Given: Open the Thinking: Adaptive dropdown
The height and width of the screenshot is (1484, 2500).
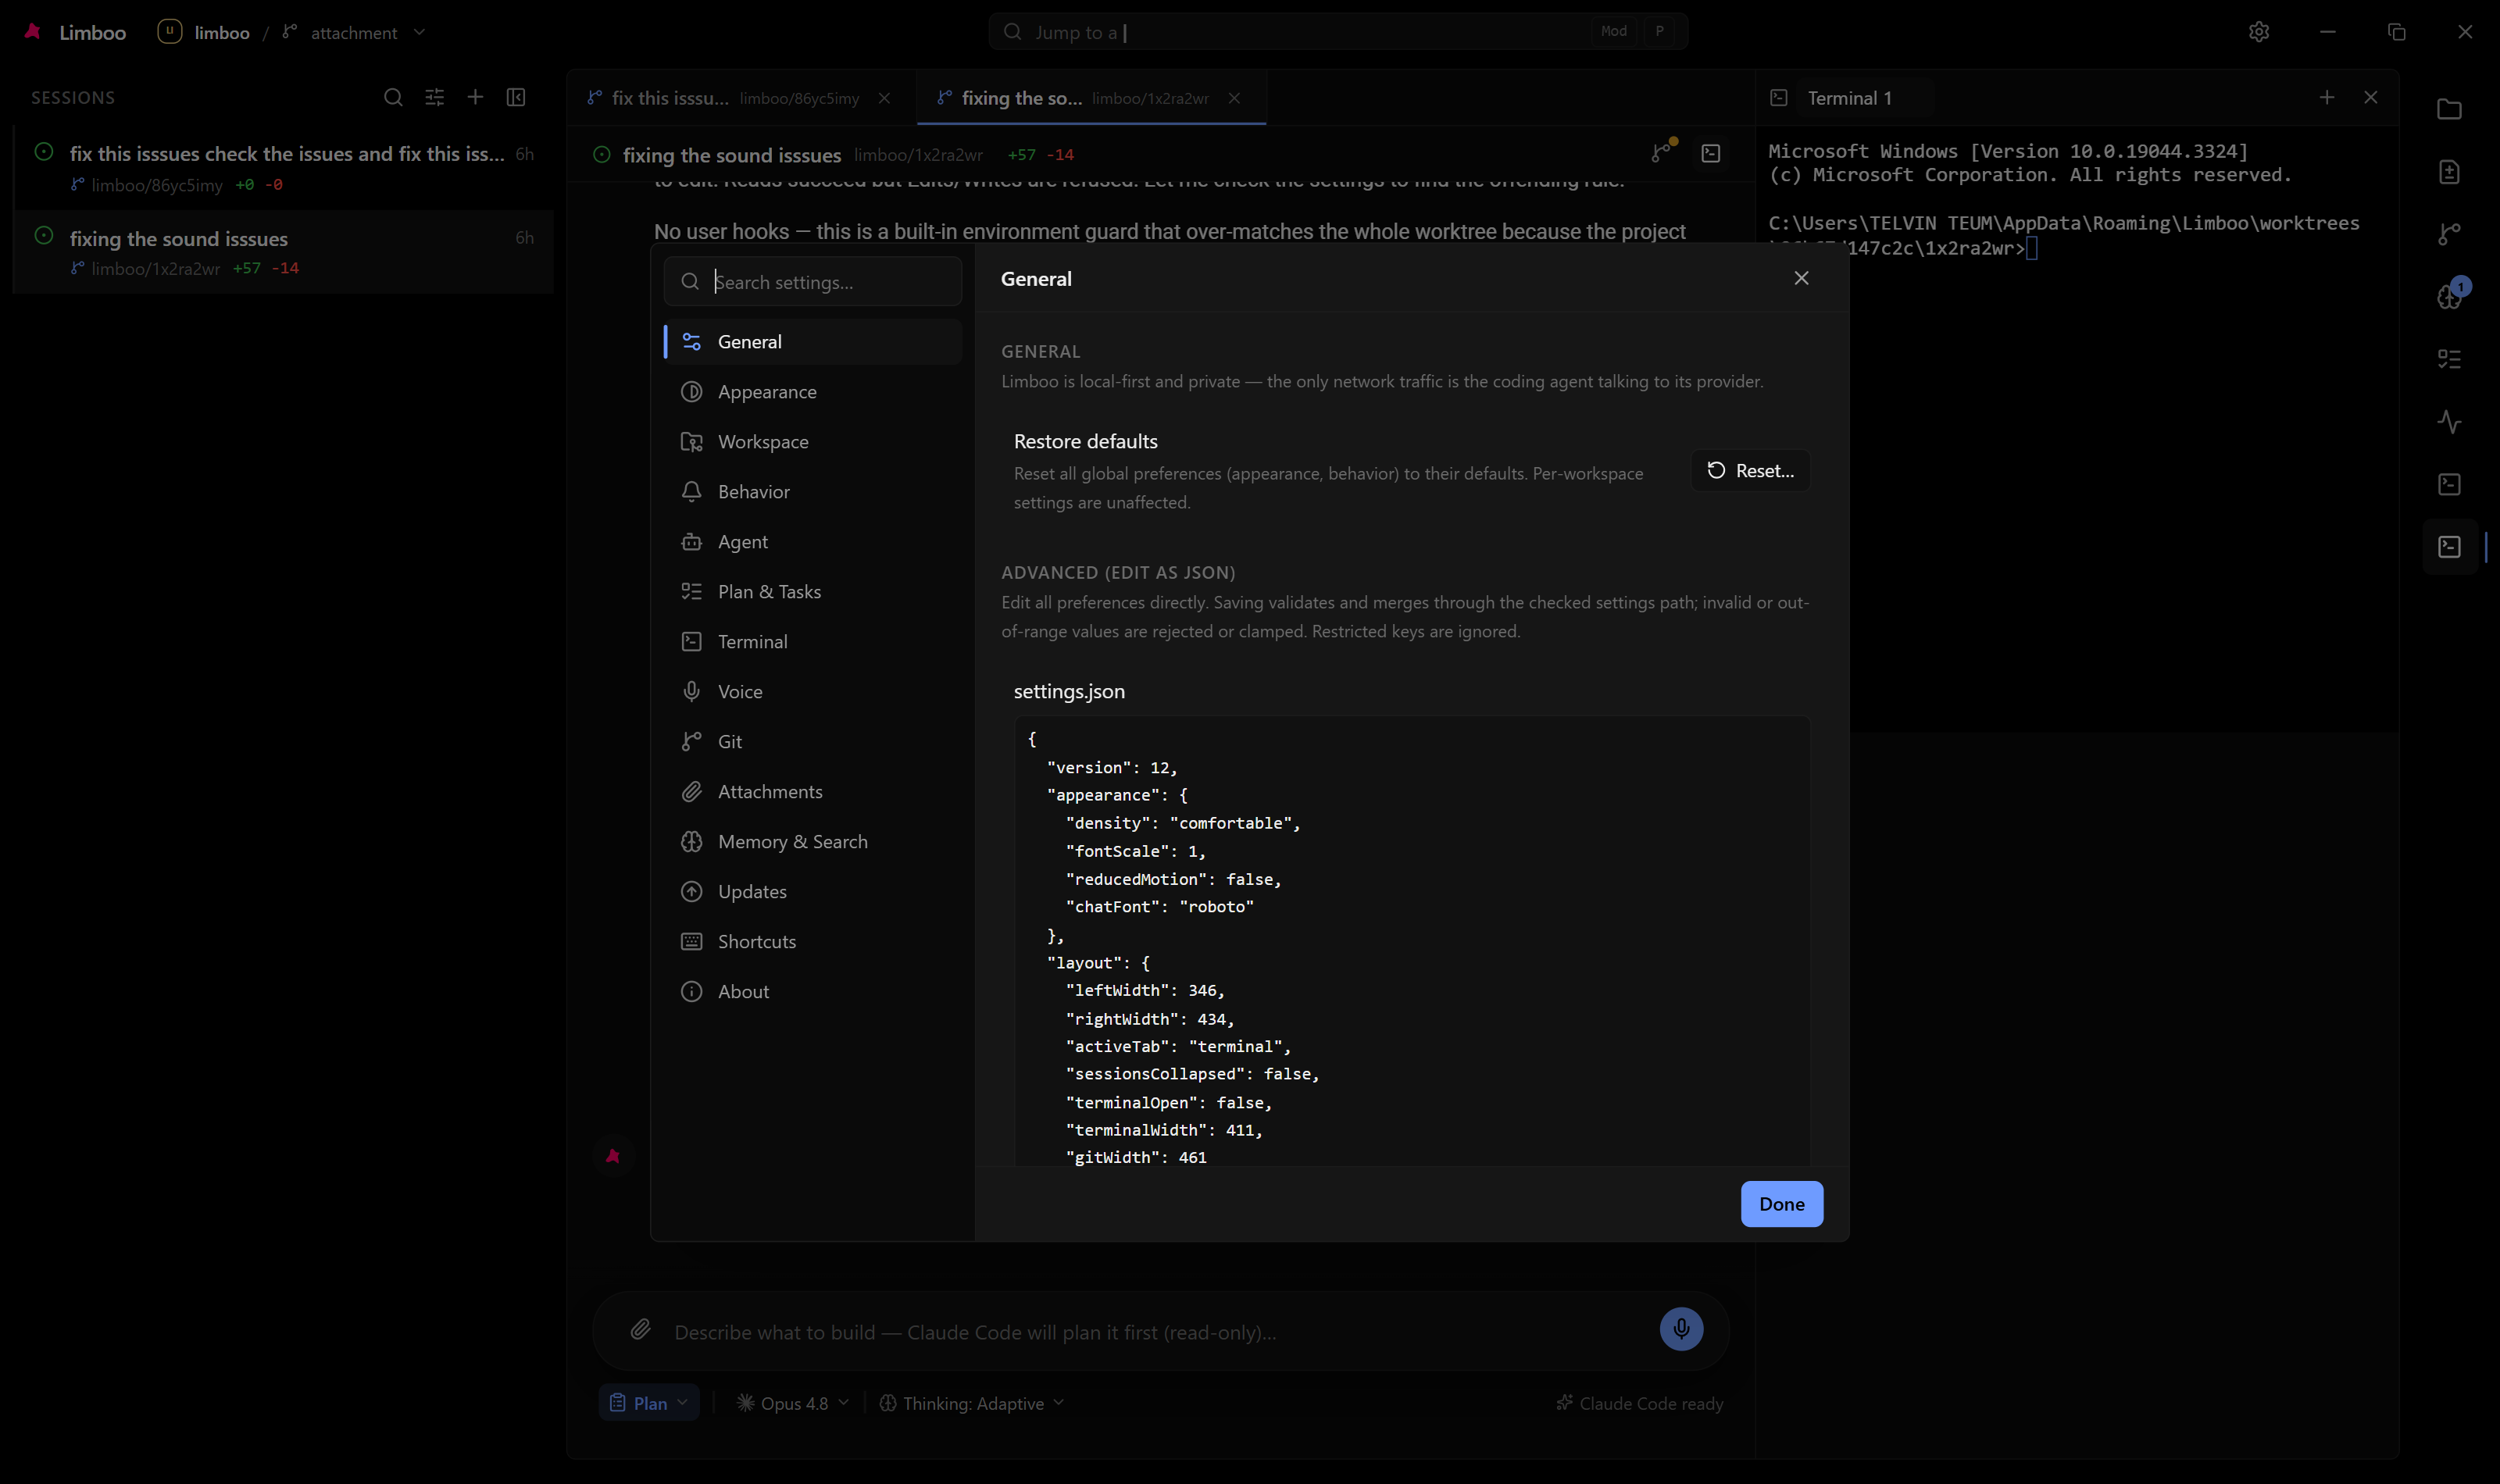Looking at the screenshot, I should (x=971, y=1402).
